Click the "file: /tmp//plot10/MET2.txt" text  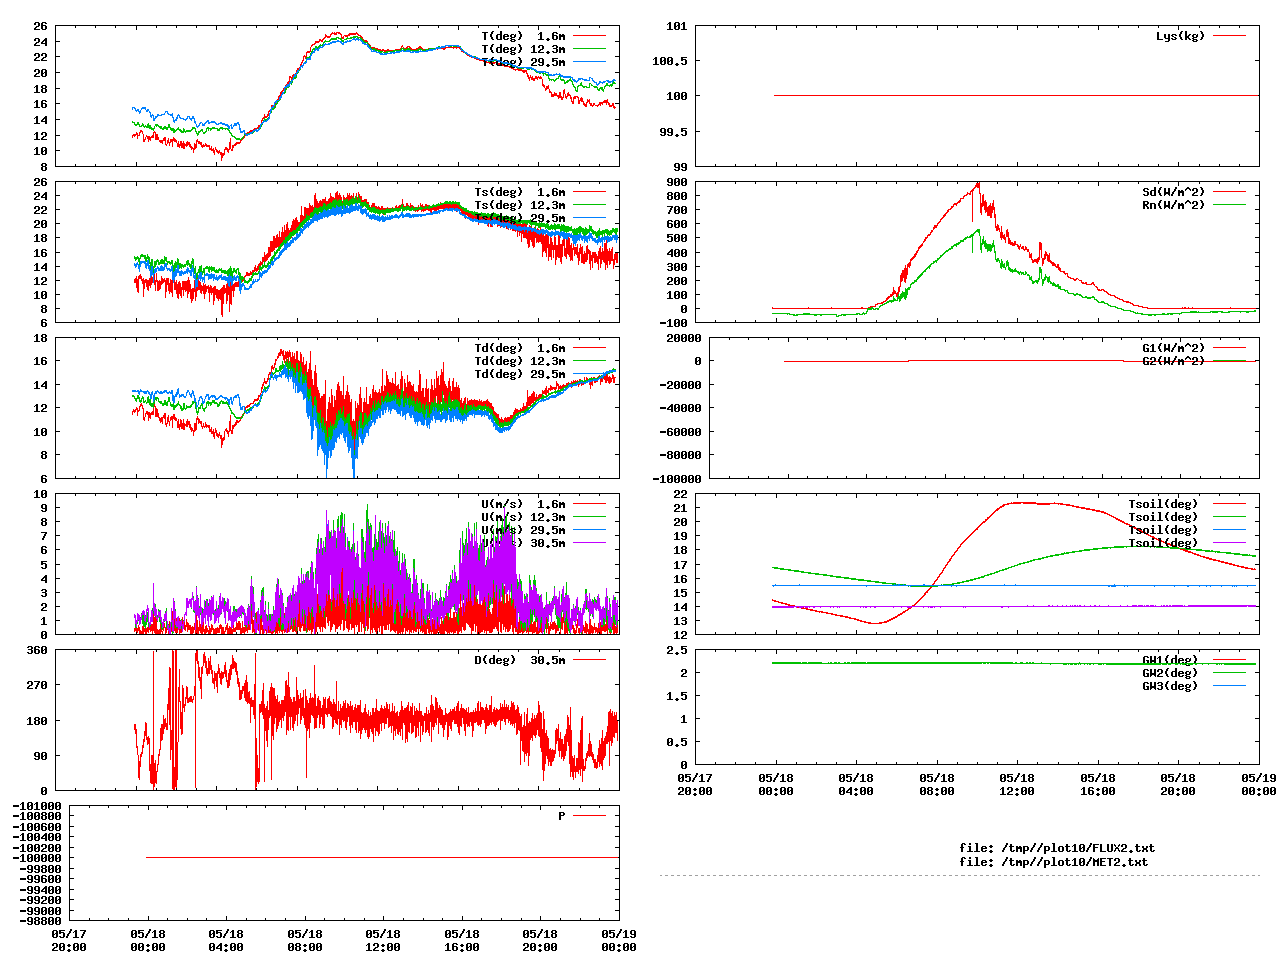(1054, 862)
